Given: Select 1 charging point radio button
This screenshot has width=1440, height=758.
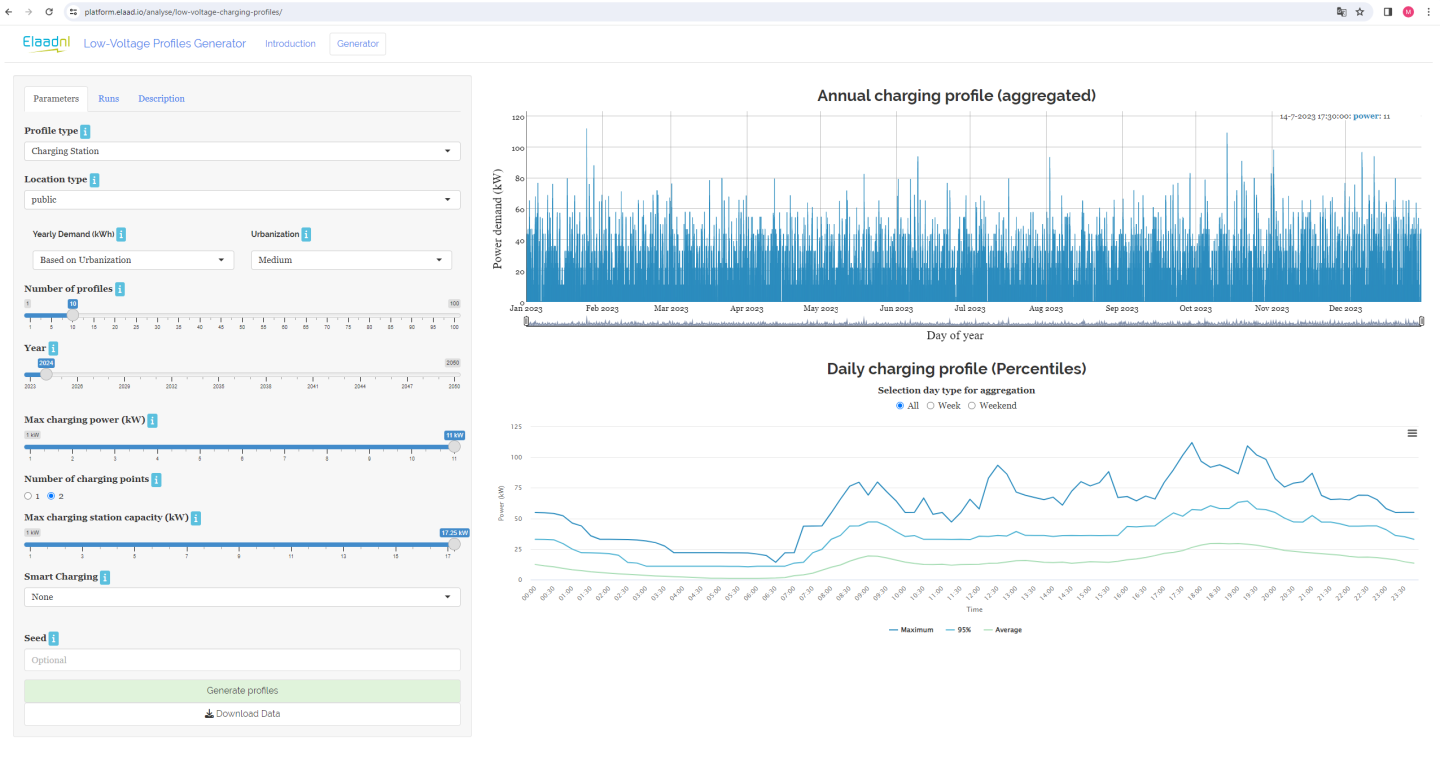Looking at the screenshot, I should point(28,496).
